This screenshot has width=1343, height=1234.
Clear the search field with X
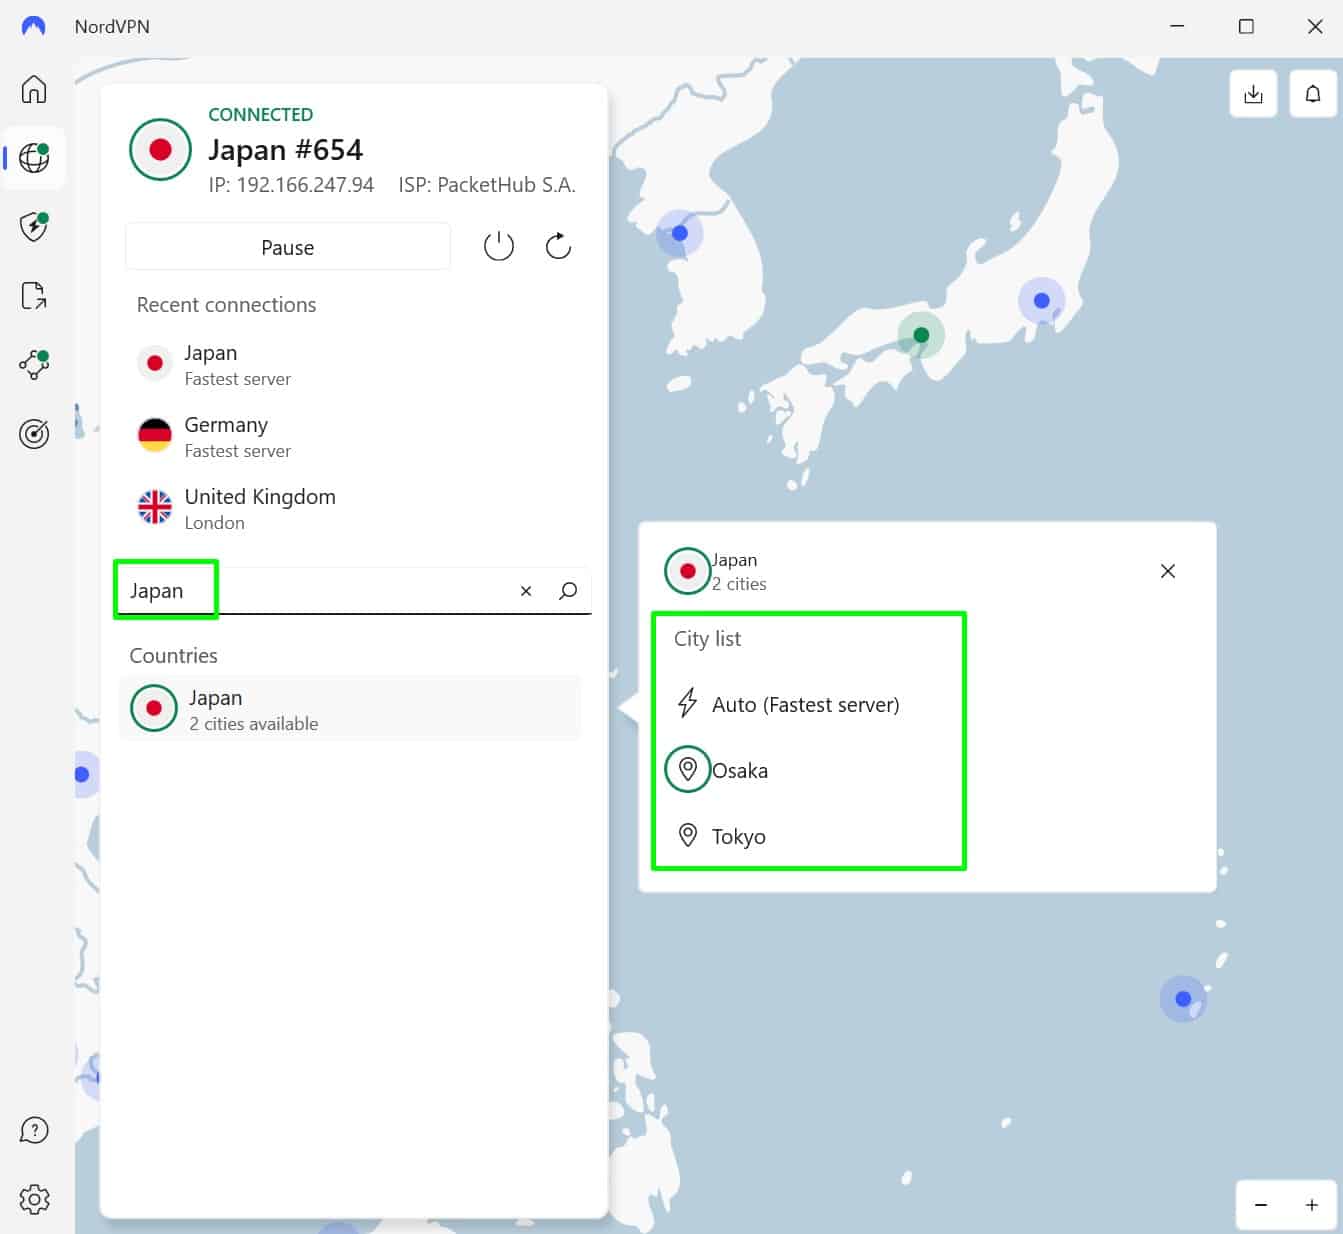(526, 591)
